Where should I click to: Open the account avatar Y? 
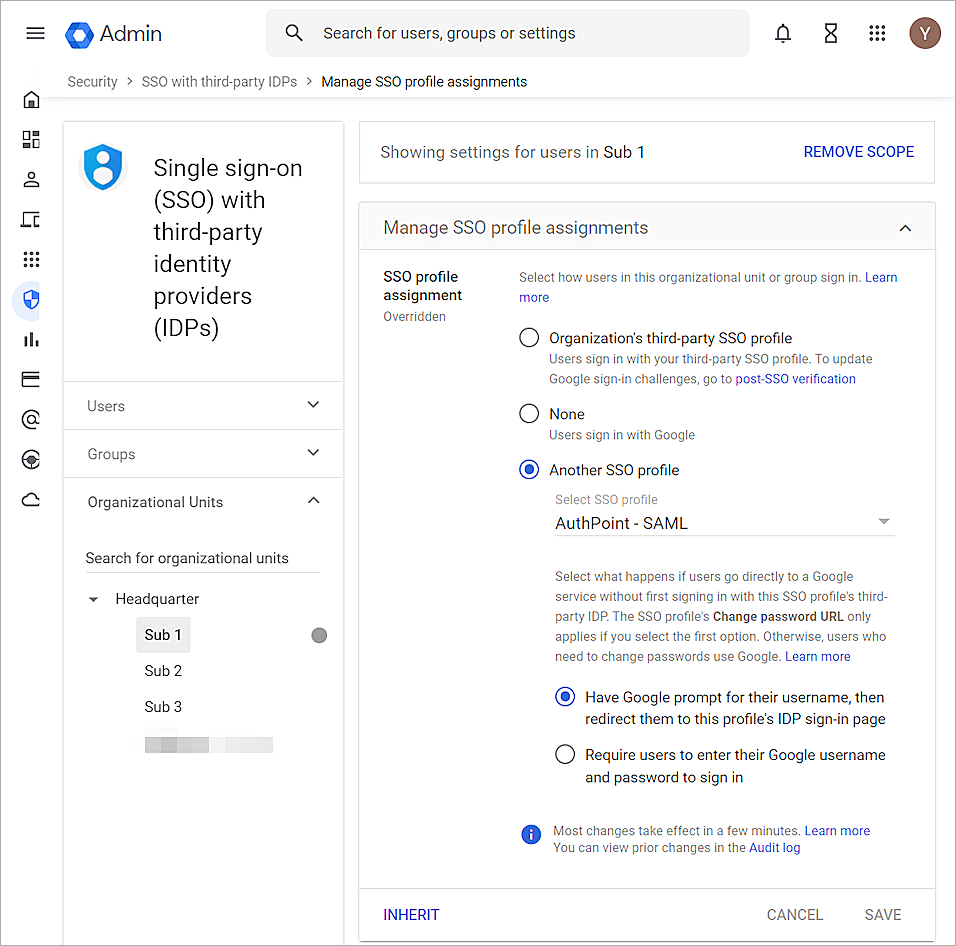coord(924,33)
